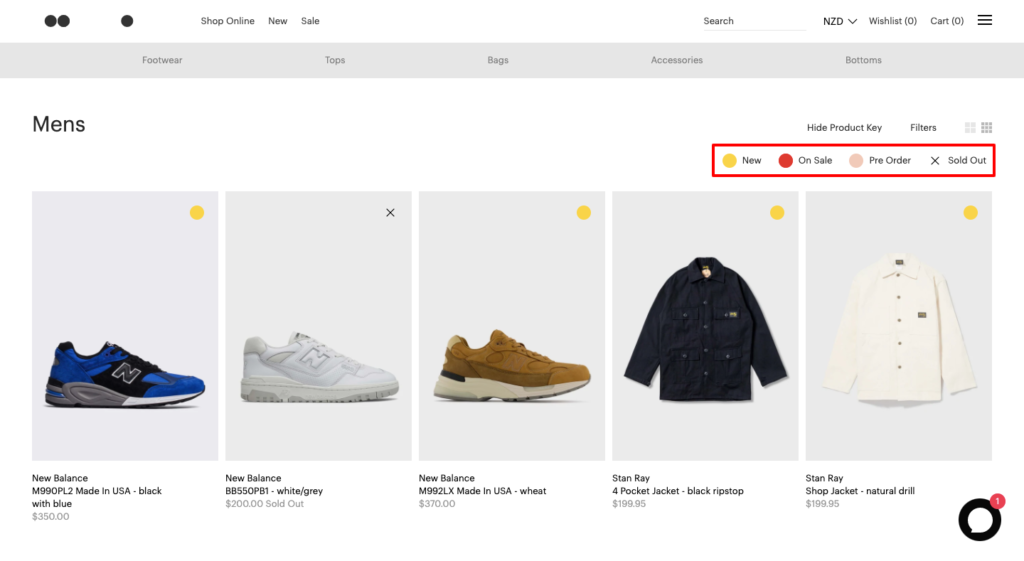Select the Bags category tab
1024x561 pixels.
[x=498, y=60]
